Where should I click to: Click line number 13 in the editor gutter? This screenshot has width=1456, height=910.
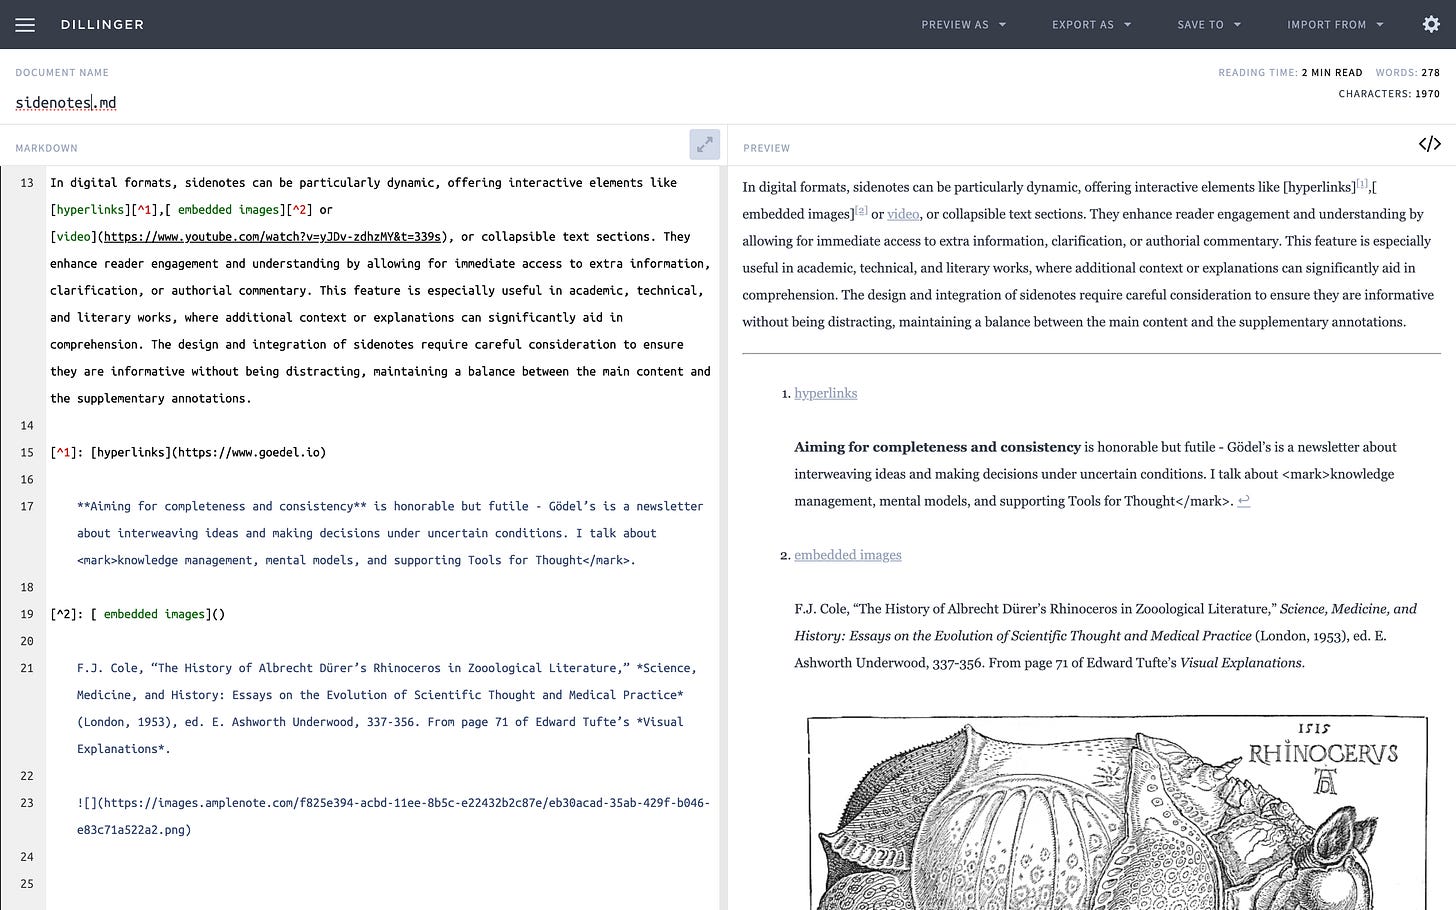27,183
